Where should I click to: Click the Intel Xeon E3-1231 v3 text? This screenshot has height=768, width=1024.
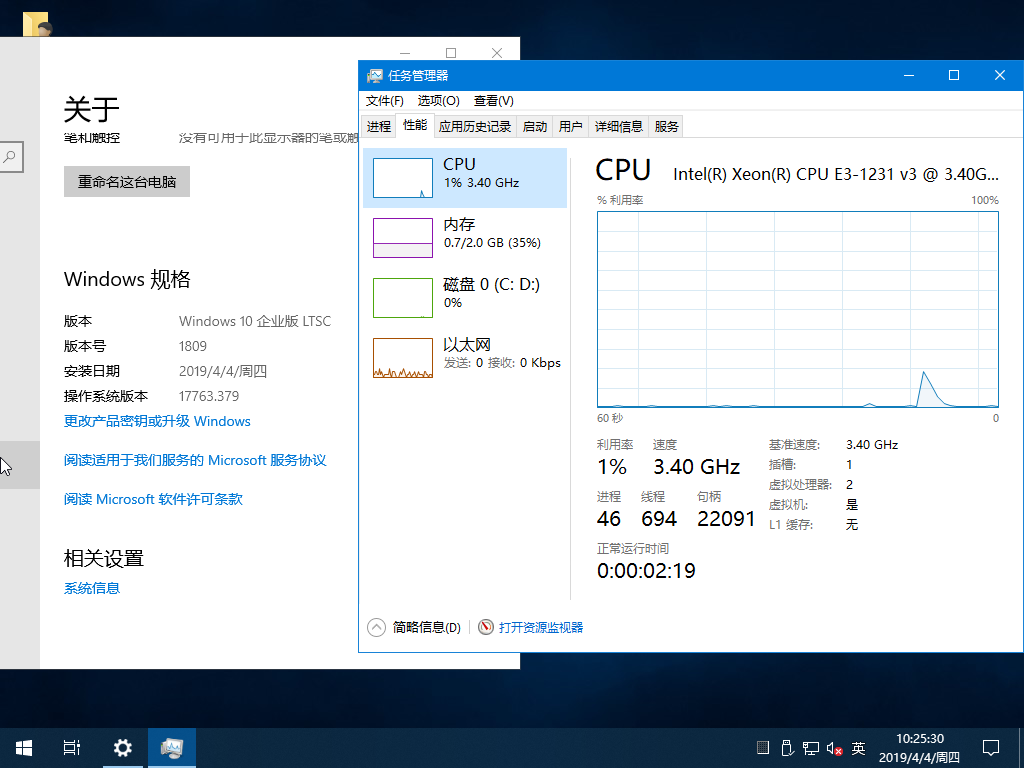tap(836, 174)
